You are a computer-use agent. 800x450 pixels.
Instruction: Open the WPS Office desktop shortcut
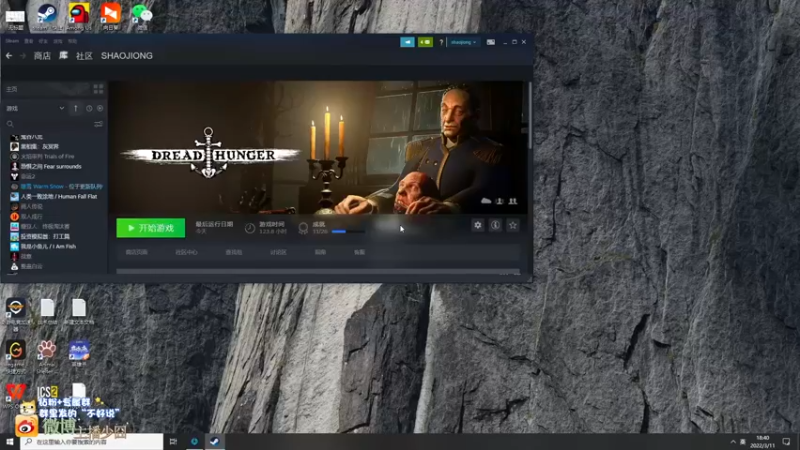pyautogui.click(x=15, y=395)
